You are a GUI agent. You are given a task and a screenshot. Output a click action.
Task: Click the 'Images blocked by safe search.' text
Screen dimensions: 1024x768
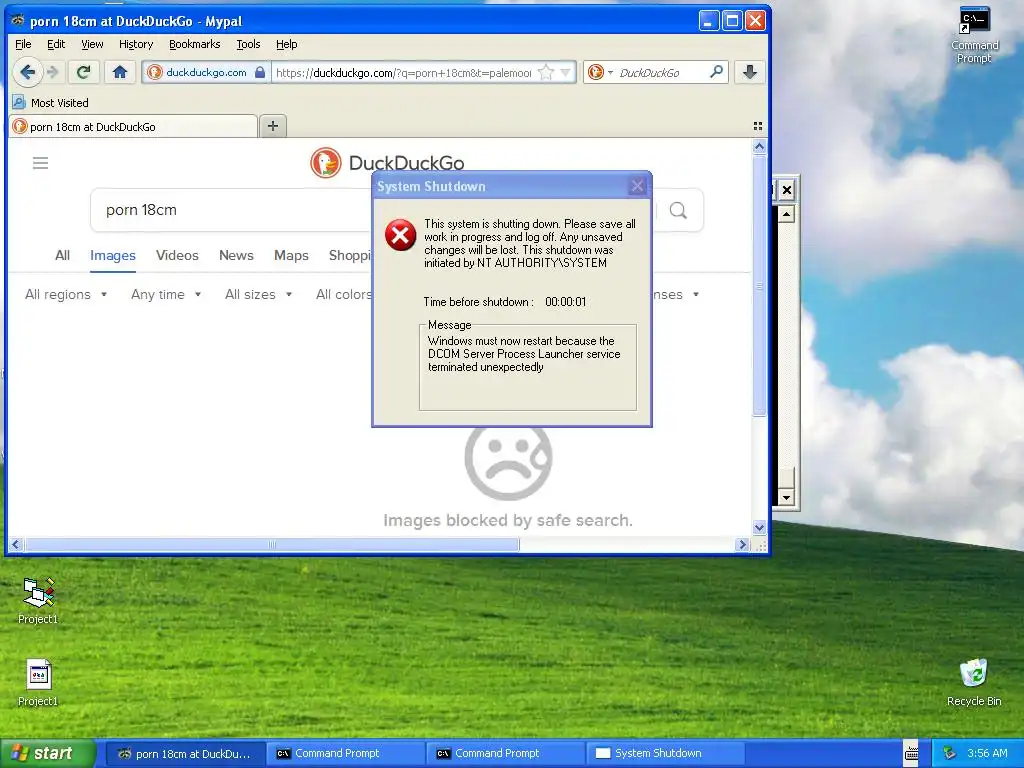click(x=507, y=520)
